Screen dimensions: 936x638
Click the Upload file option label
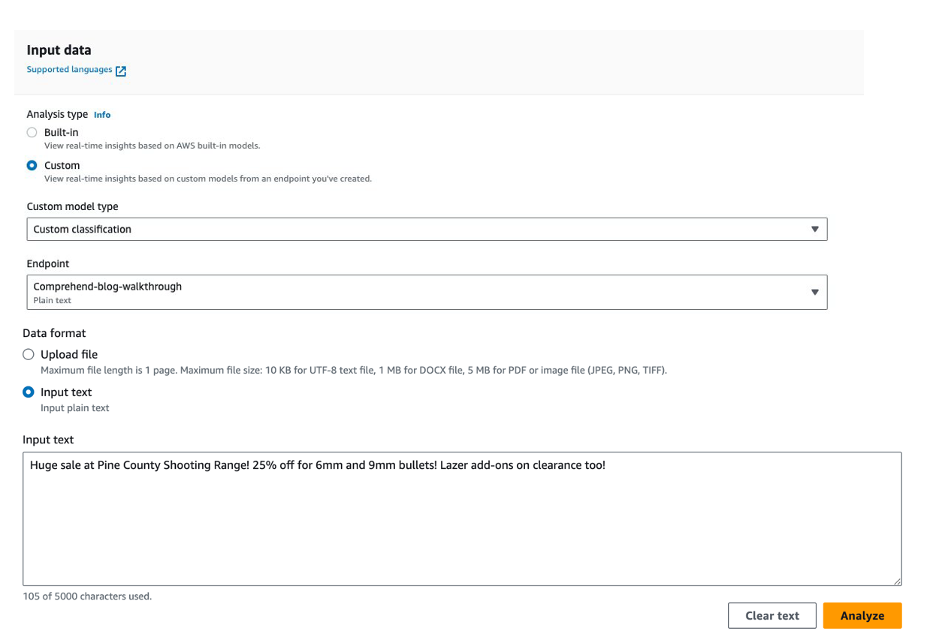click(x=69, y=355)
